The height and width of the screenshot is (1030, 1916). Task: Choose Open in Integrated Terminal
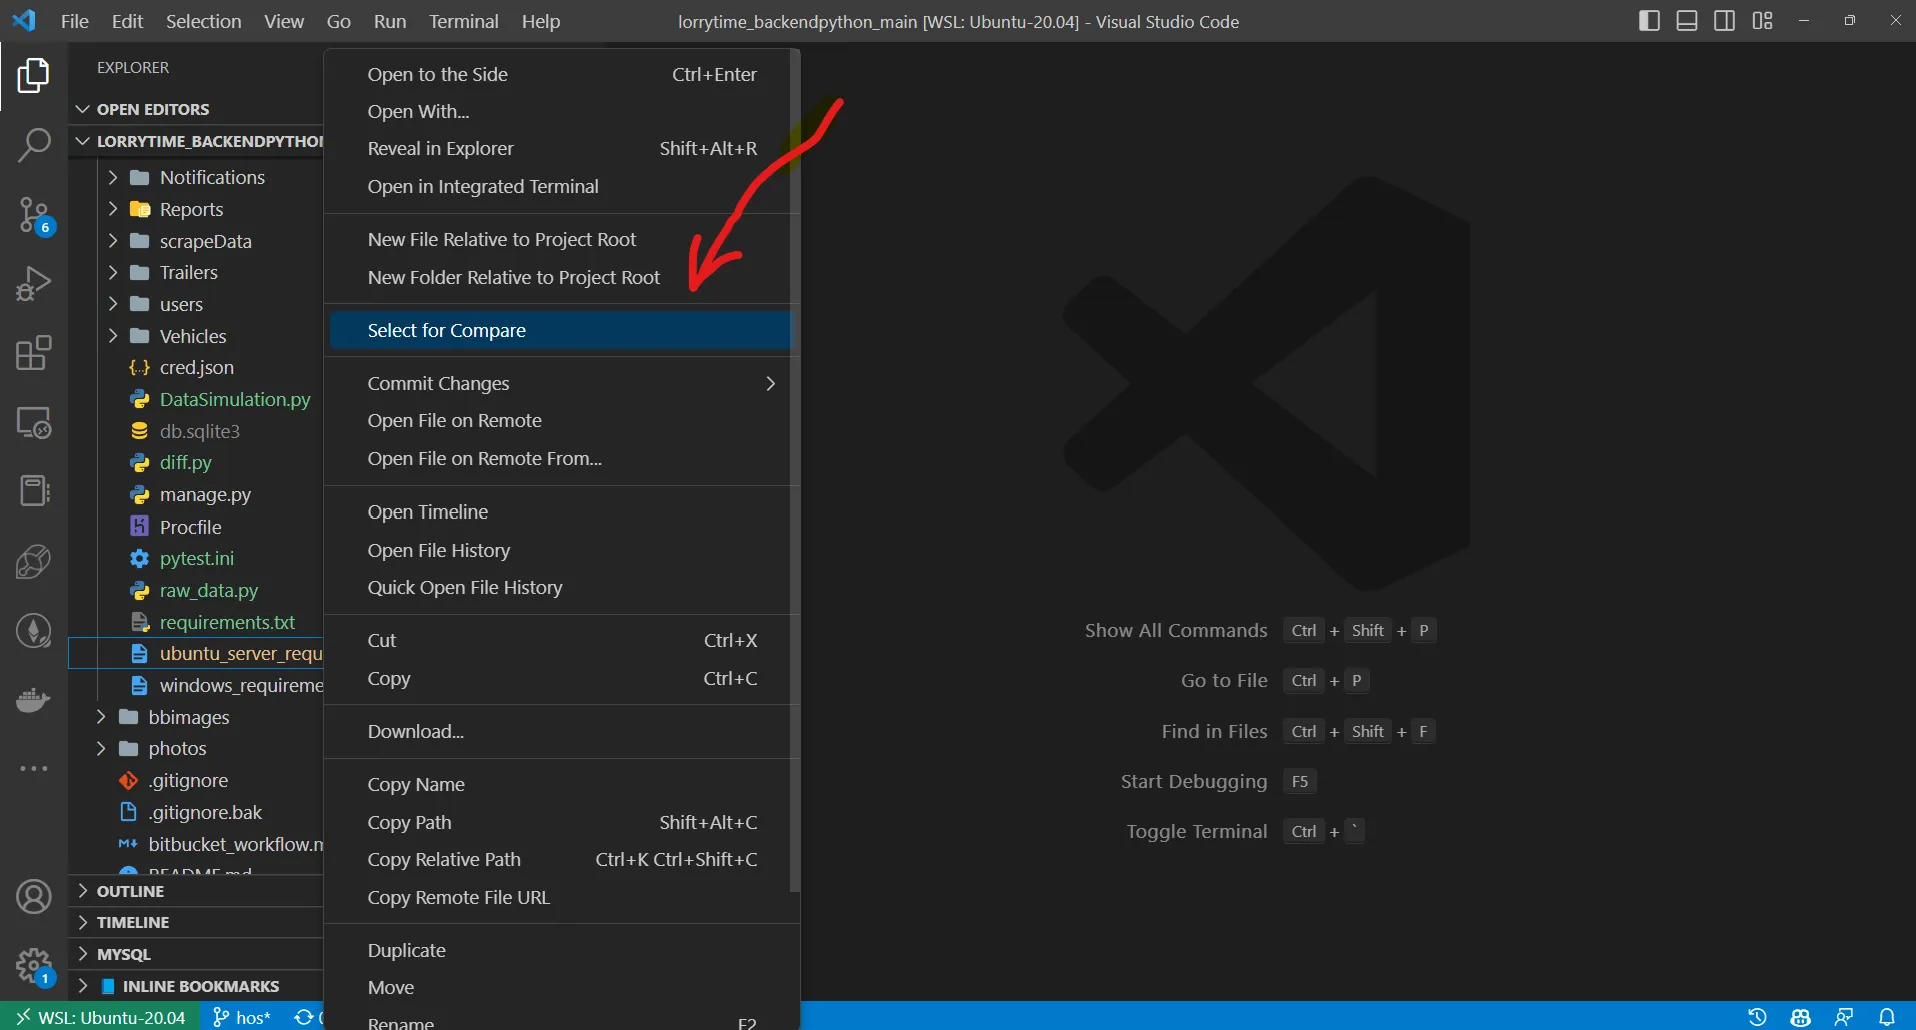point(560,187)
